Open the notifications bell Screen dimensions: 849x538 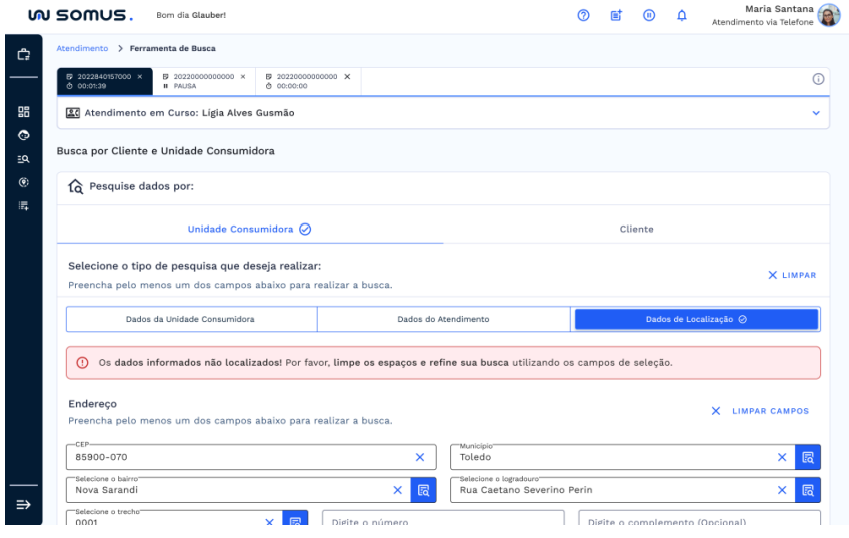coord(682,15)
